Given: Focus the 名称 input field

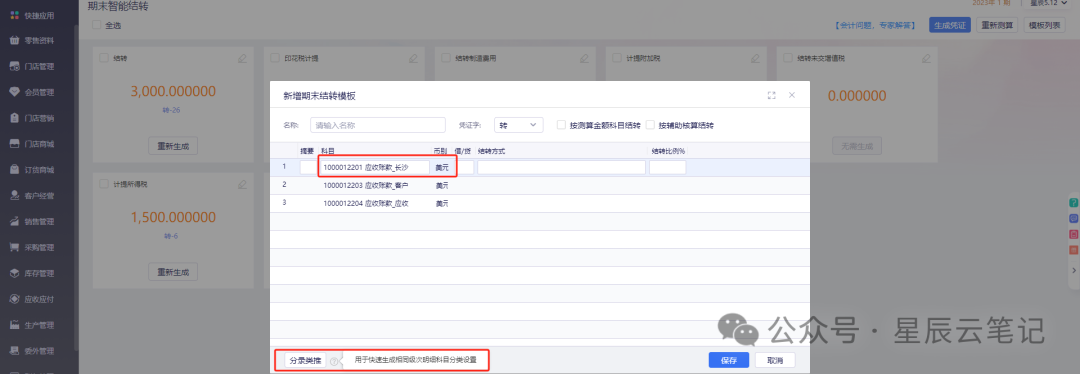Looking at the screenshot, I should click(378, 125).
